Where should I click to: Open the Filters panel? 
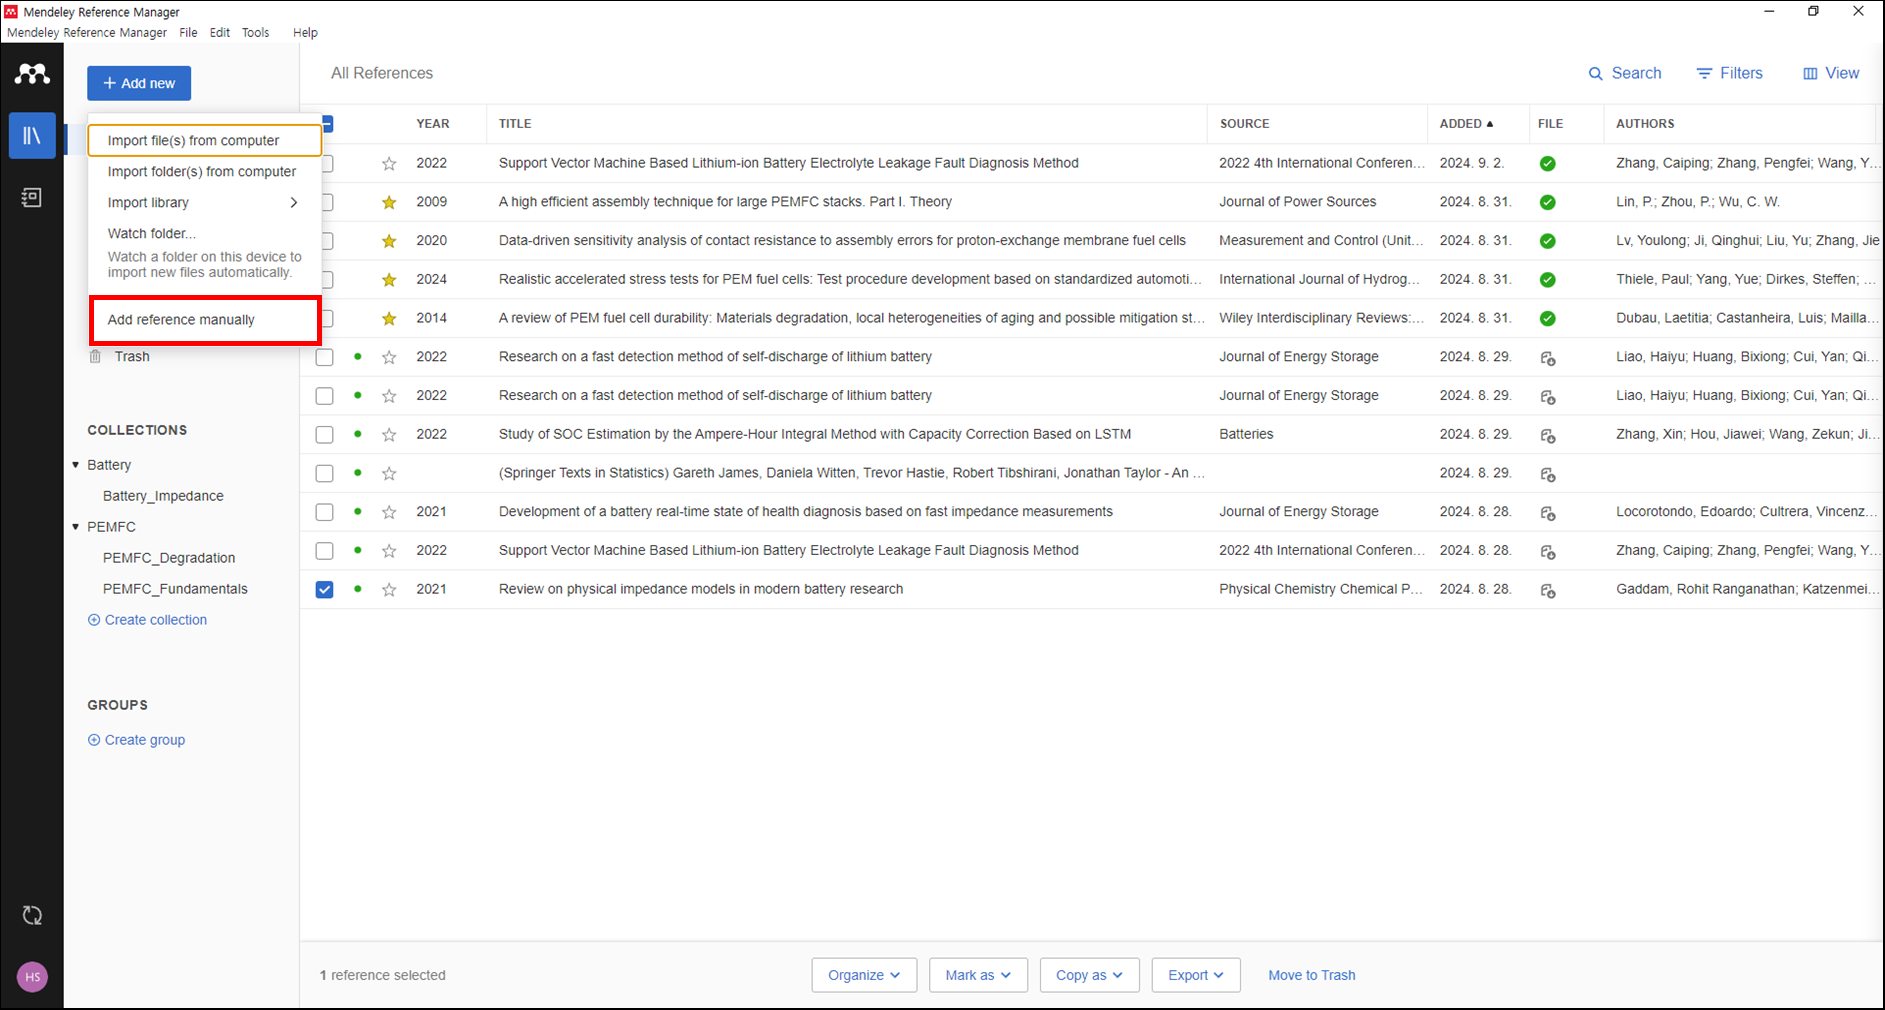tap(1729, 73)
